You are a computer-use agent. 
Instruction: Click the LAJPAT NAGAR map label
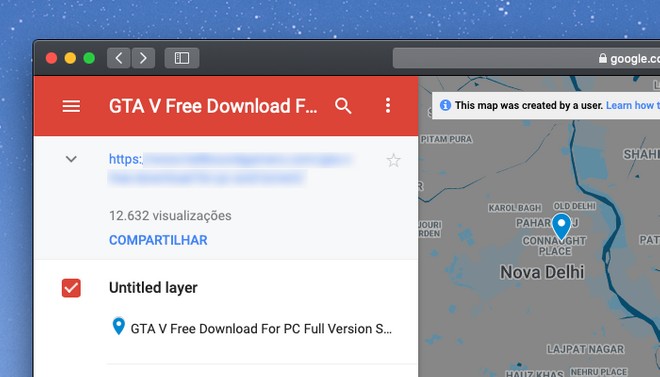[x=585, y=349]
